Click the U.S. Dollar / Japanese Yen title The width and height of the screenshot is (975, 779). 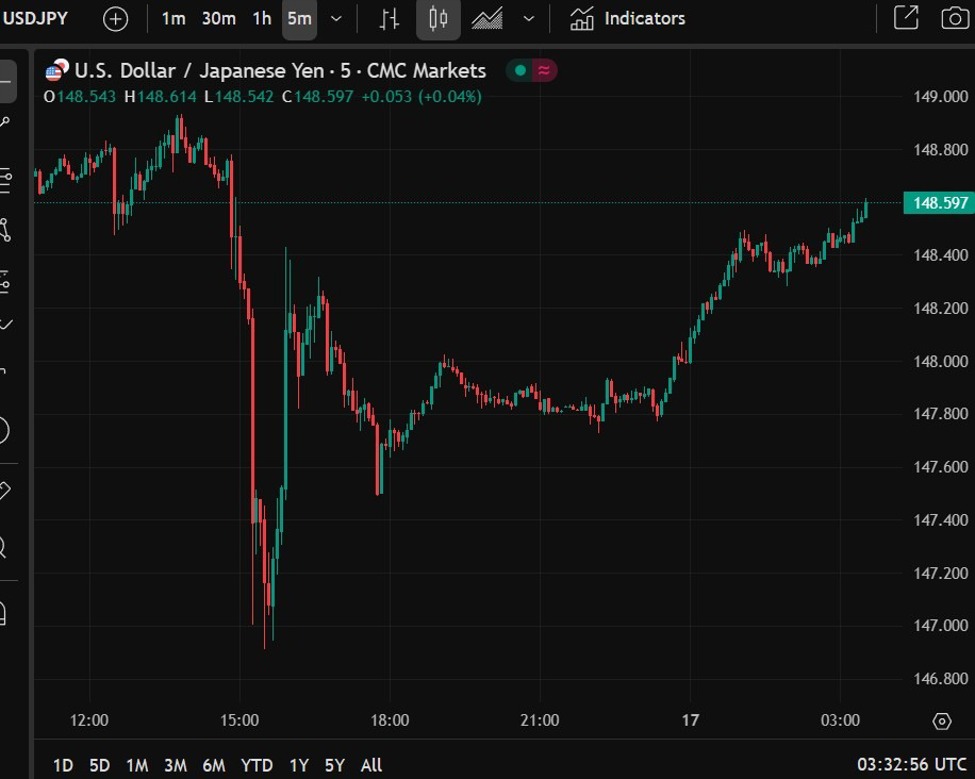pyautogui.click(x=200, y=71)
